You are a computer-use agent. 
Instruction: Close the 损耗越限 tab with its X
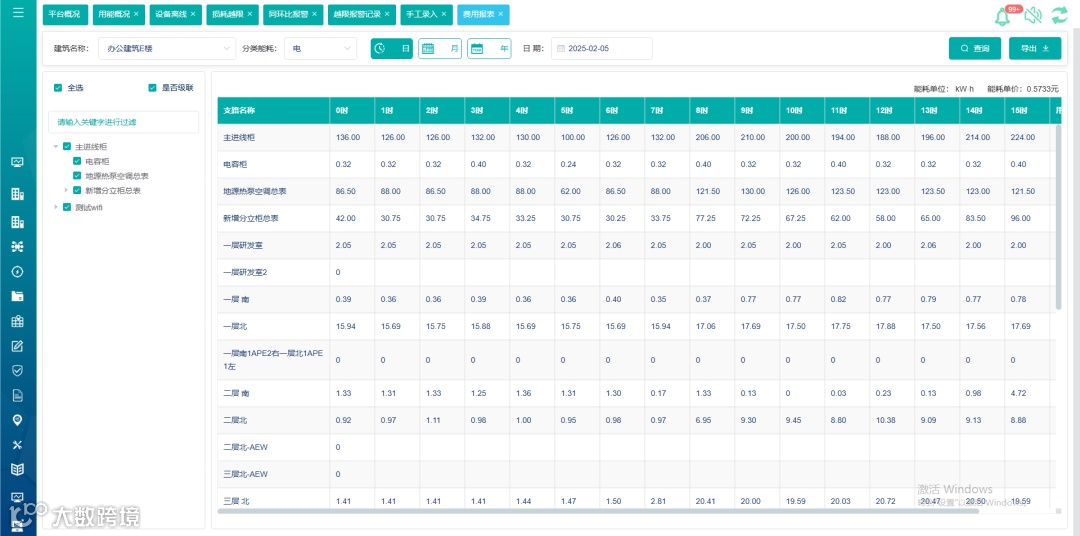pyautogui.click(x=249, y=14)
